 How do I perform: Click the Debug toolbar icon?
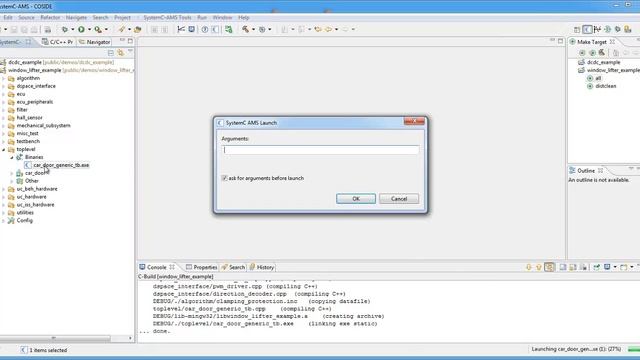(x=64, y=29)
